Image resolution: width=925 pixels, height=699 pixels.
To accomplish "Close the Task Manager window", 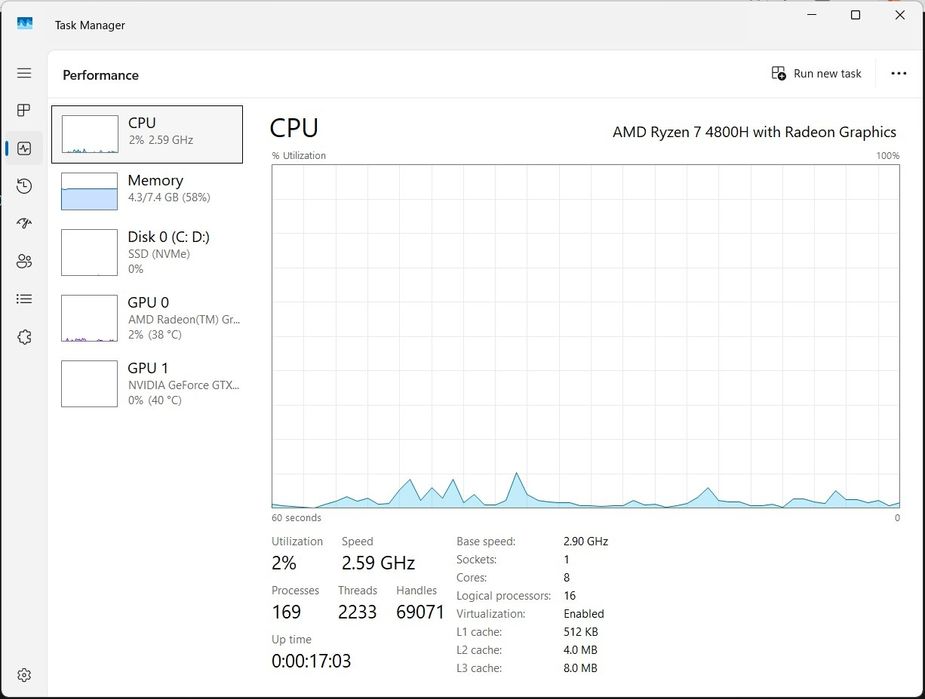I will [900, 15].
